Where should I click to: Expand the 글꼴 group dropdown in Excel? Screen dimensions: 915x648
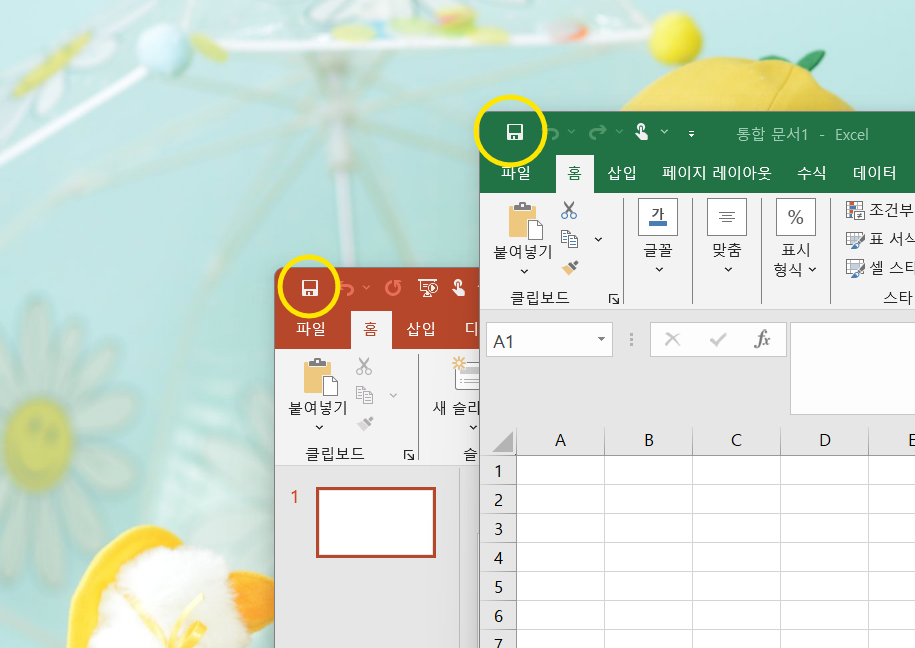click(658, 269)
